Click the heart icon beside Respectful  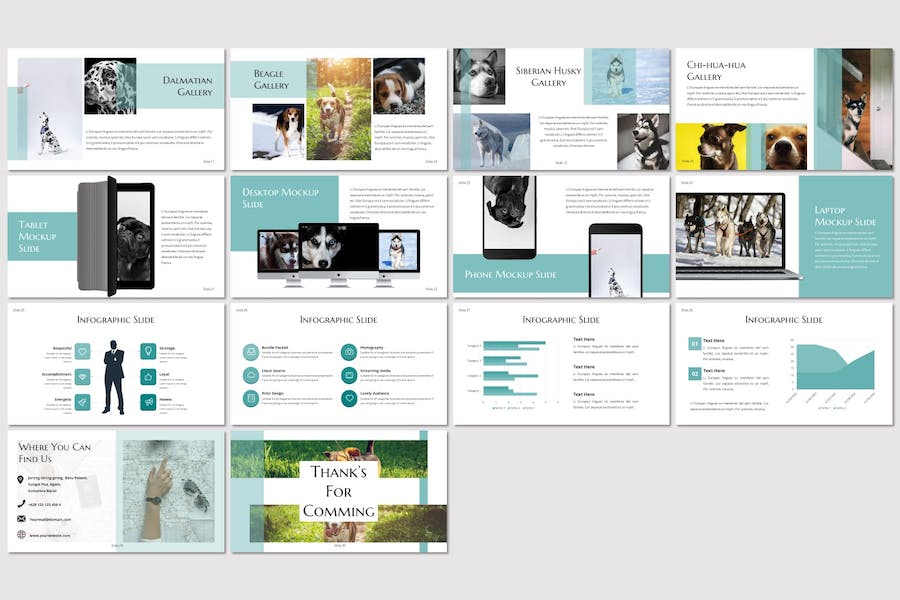pyautogui.click(x=83, y=351)
